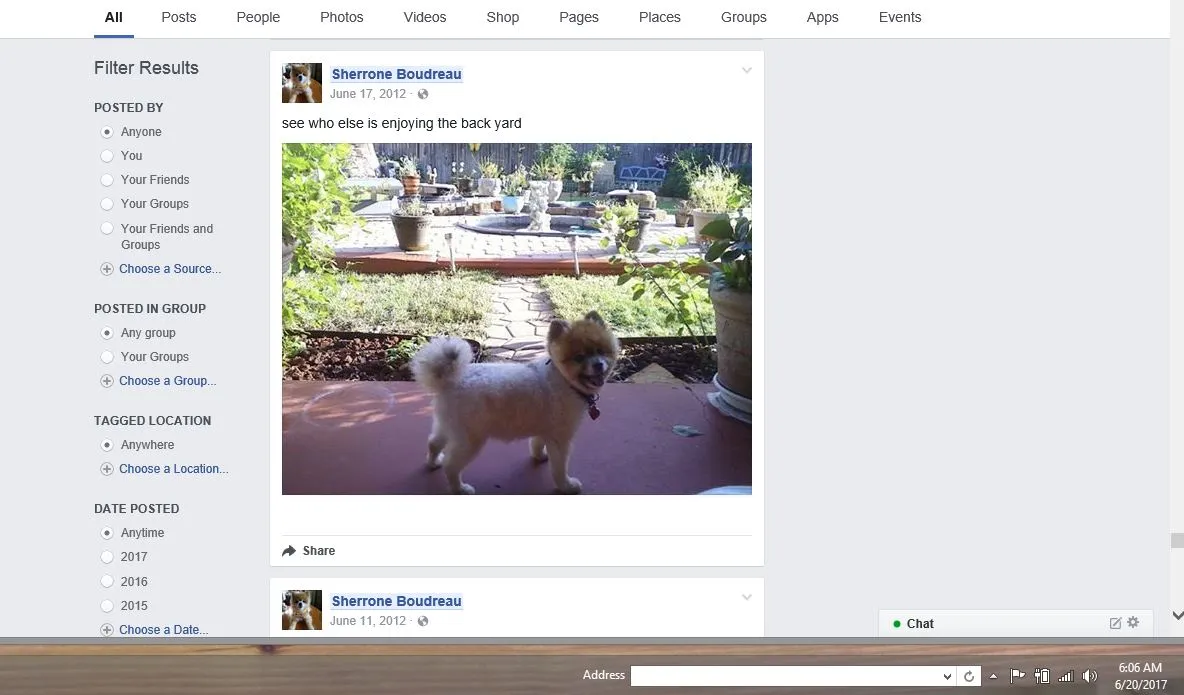This screenshot has width=1184, height=695.
Task: Click plus icon beside Choose a Location
Action: tap(107, 469)
